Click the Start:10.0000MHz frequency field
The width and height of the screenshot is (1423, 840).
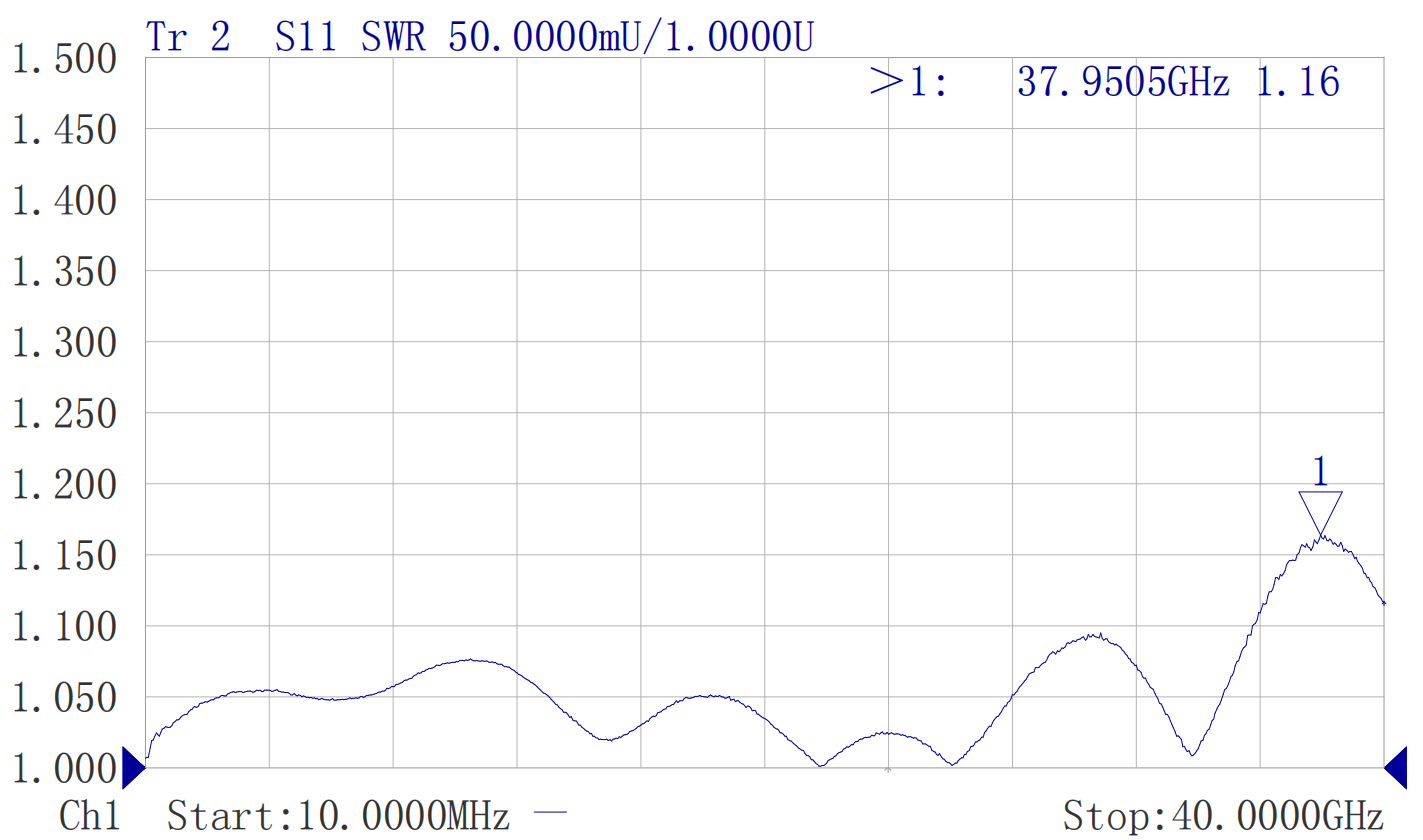coord(338,816)
